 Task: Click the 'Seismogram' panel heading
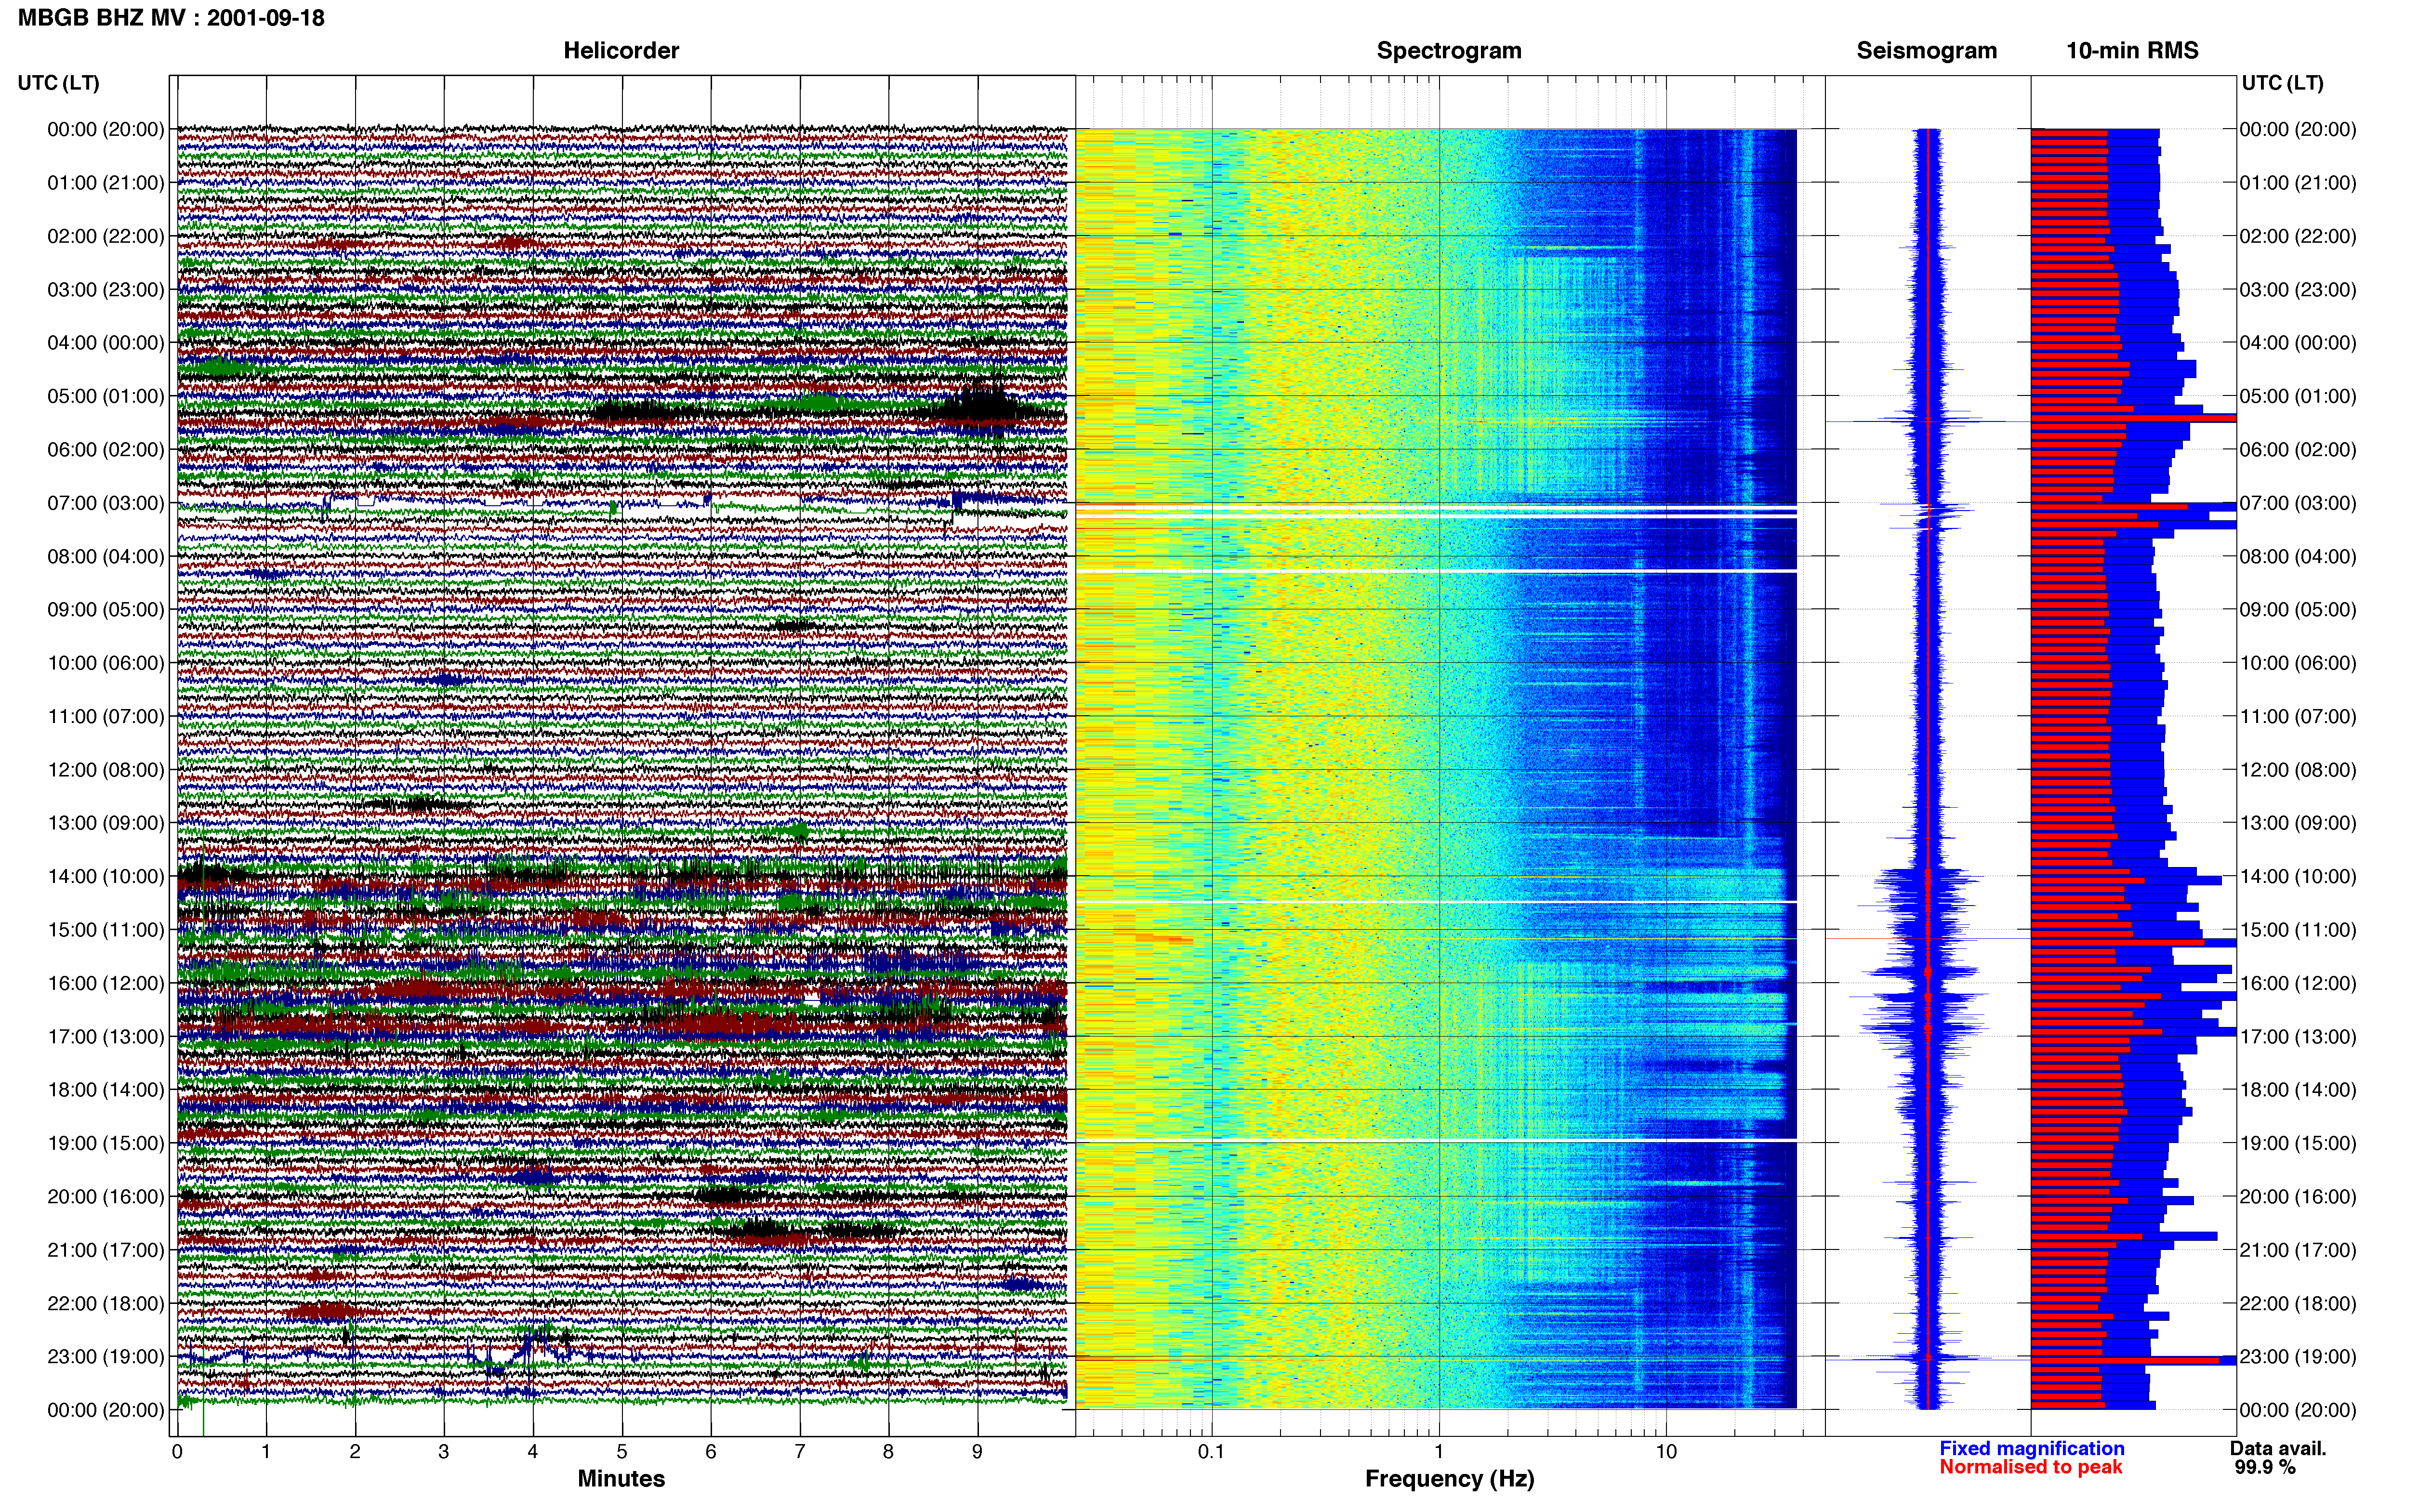point(1927,51)
